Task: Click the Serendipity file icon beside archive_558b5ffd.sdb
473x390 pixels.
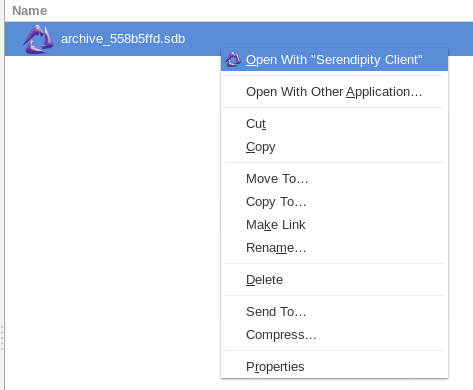Action: (x=38, y=39)
